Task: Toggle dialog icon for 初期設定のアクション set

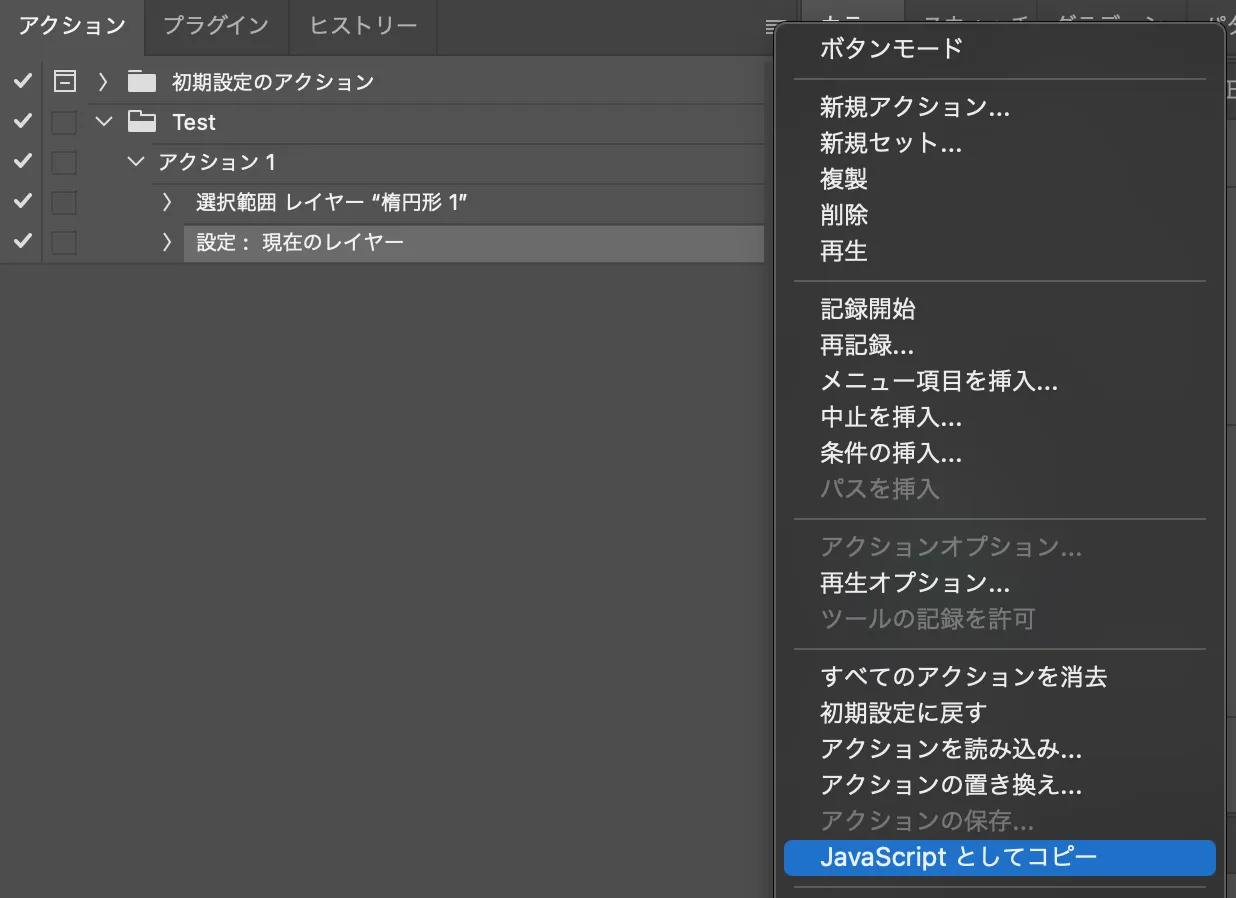Action: (x=64, y=81)
